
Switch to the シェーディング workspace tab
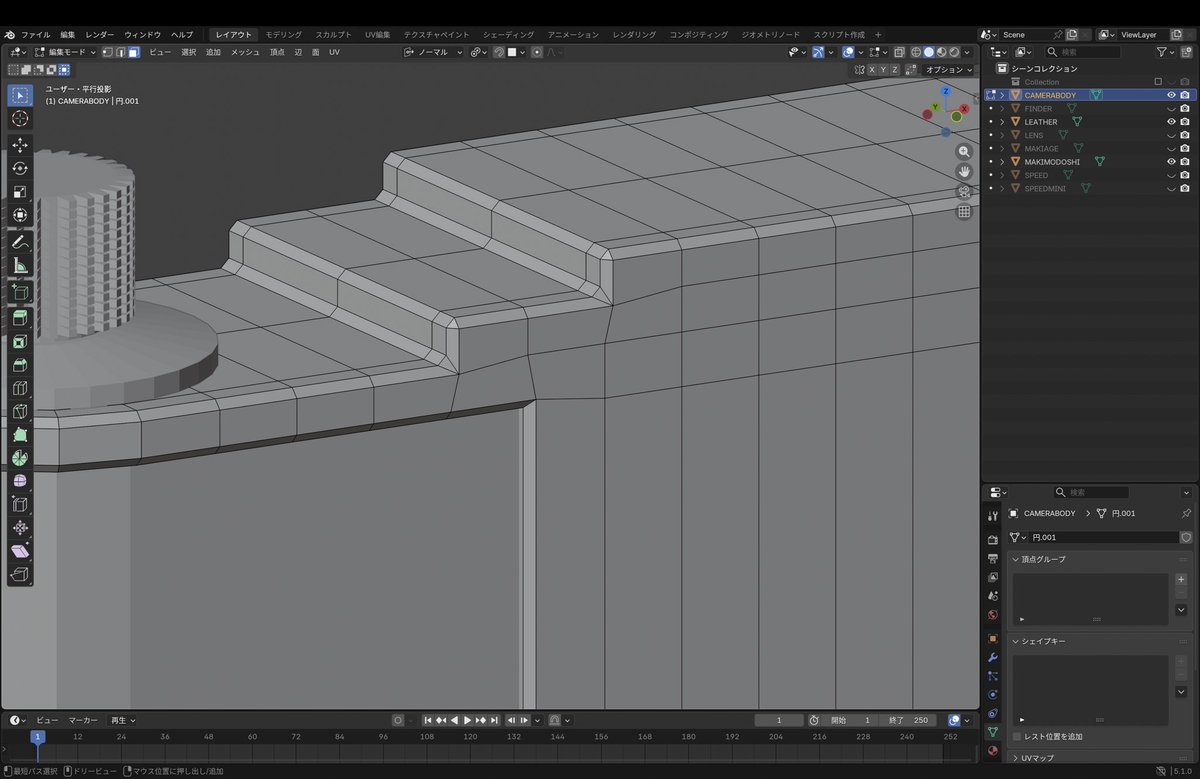coord(508,33)
